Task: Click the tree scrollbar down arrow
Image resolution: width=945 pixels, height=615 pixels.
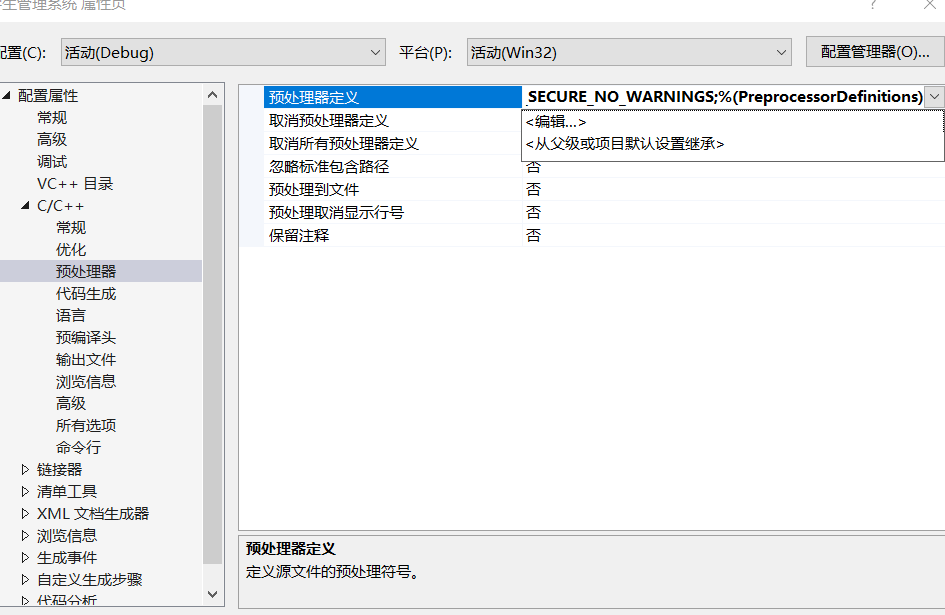Action: tap(212, 594)
